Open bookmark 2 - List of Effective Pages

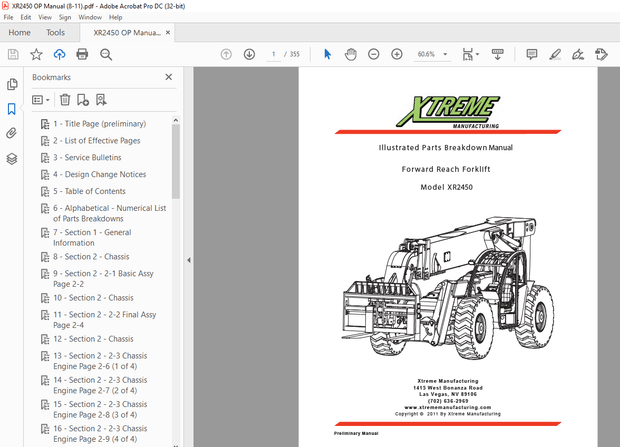tap(96, 140)
